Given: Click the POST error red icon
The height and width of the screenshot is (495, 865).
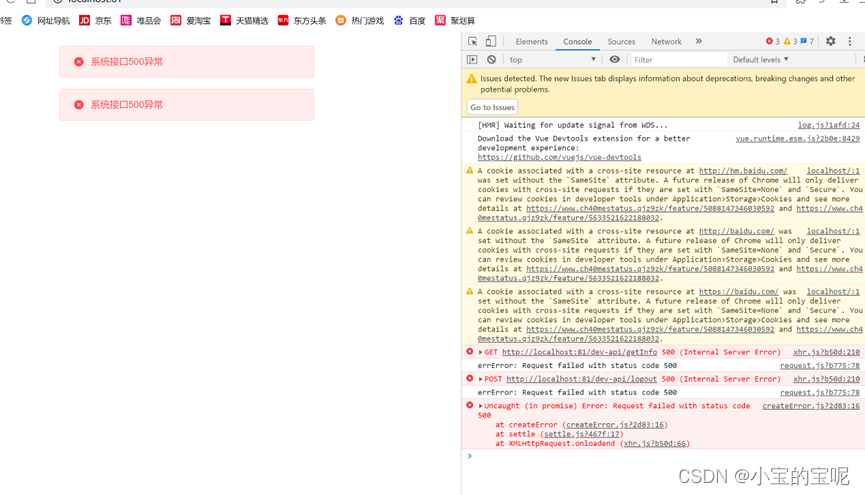Looking at the screenshot, I should click(x=469, y=379).
